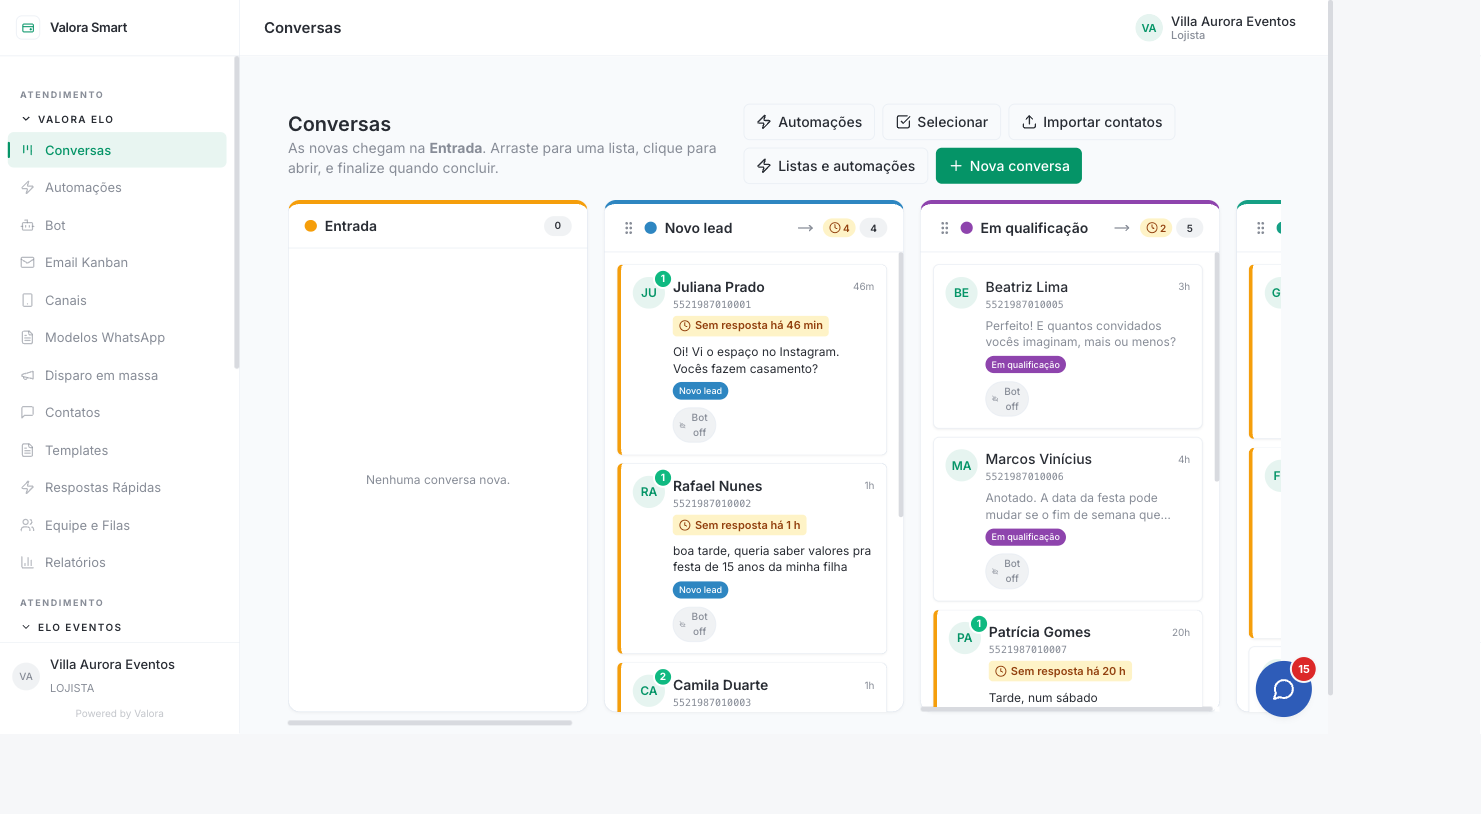
Task: Click the VA avatar in the top header
Action: 1149,28
